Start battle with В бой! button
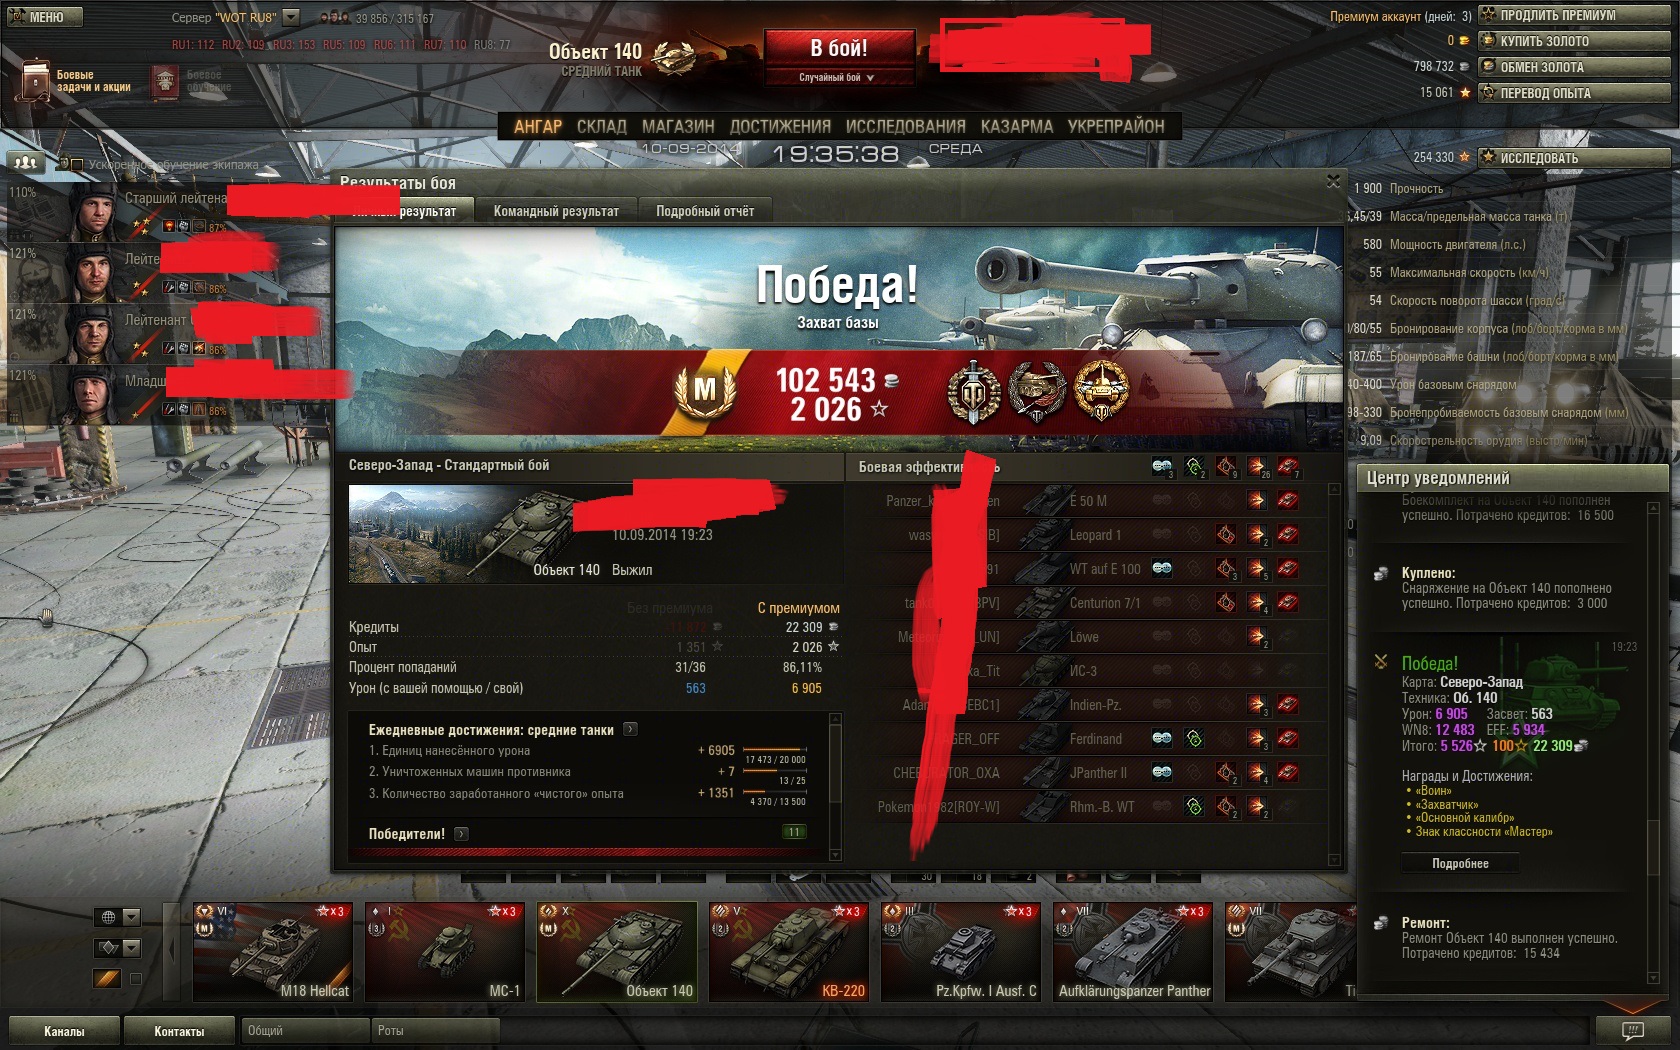The image size is (1680, 1050). pyautogui.click(x=839, y=48)
